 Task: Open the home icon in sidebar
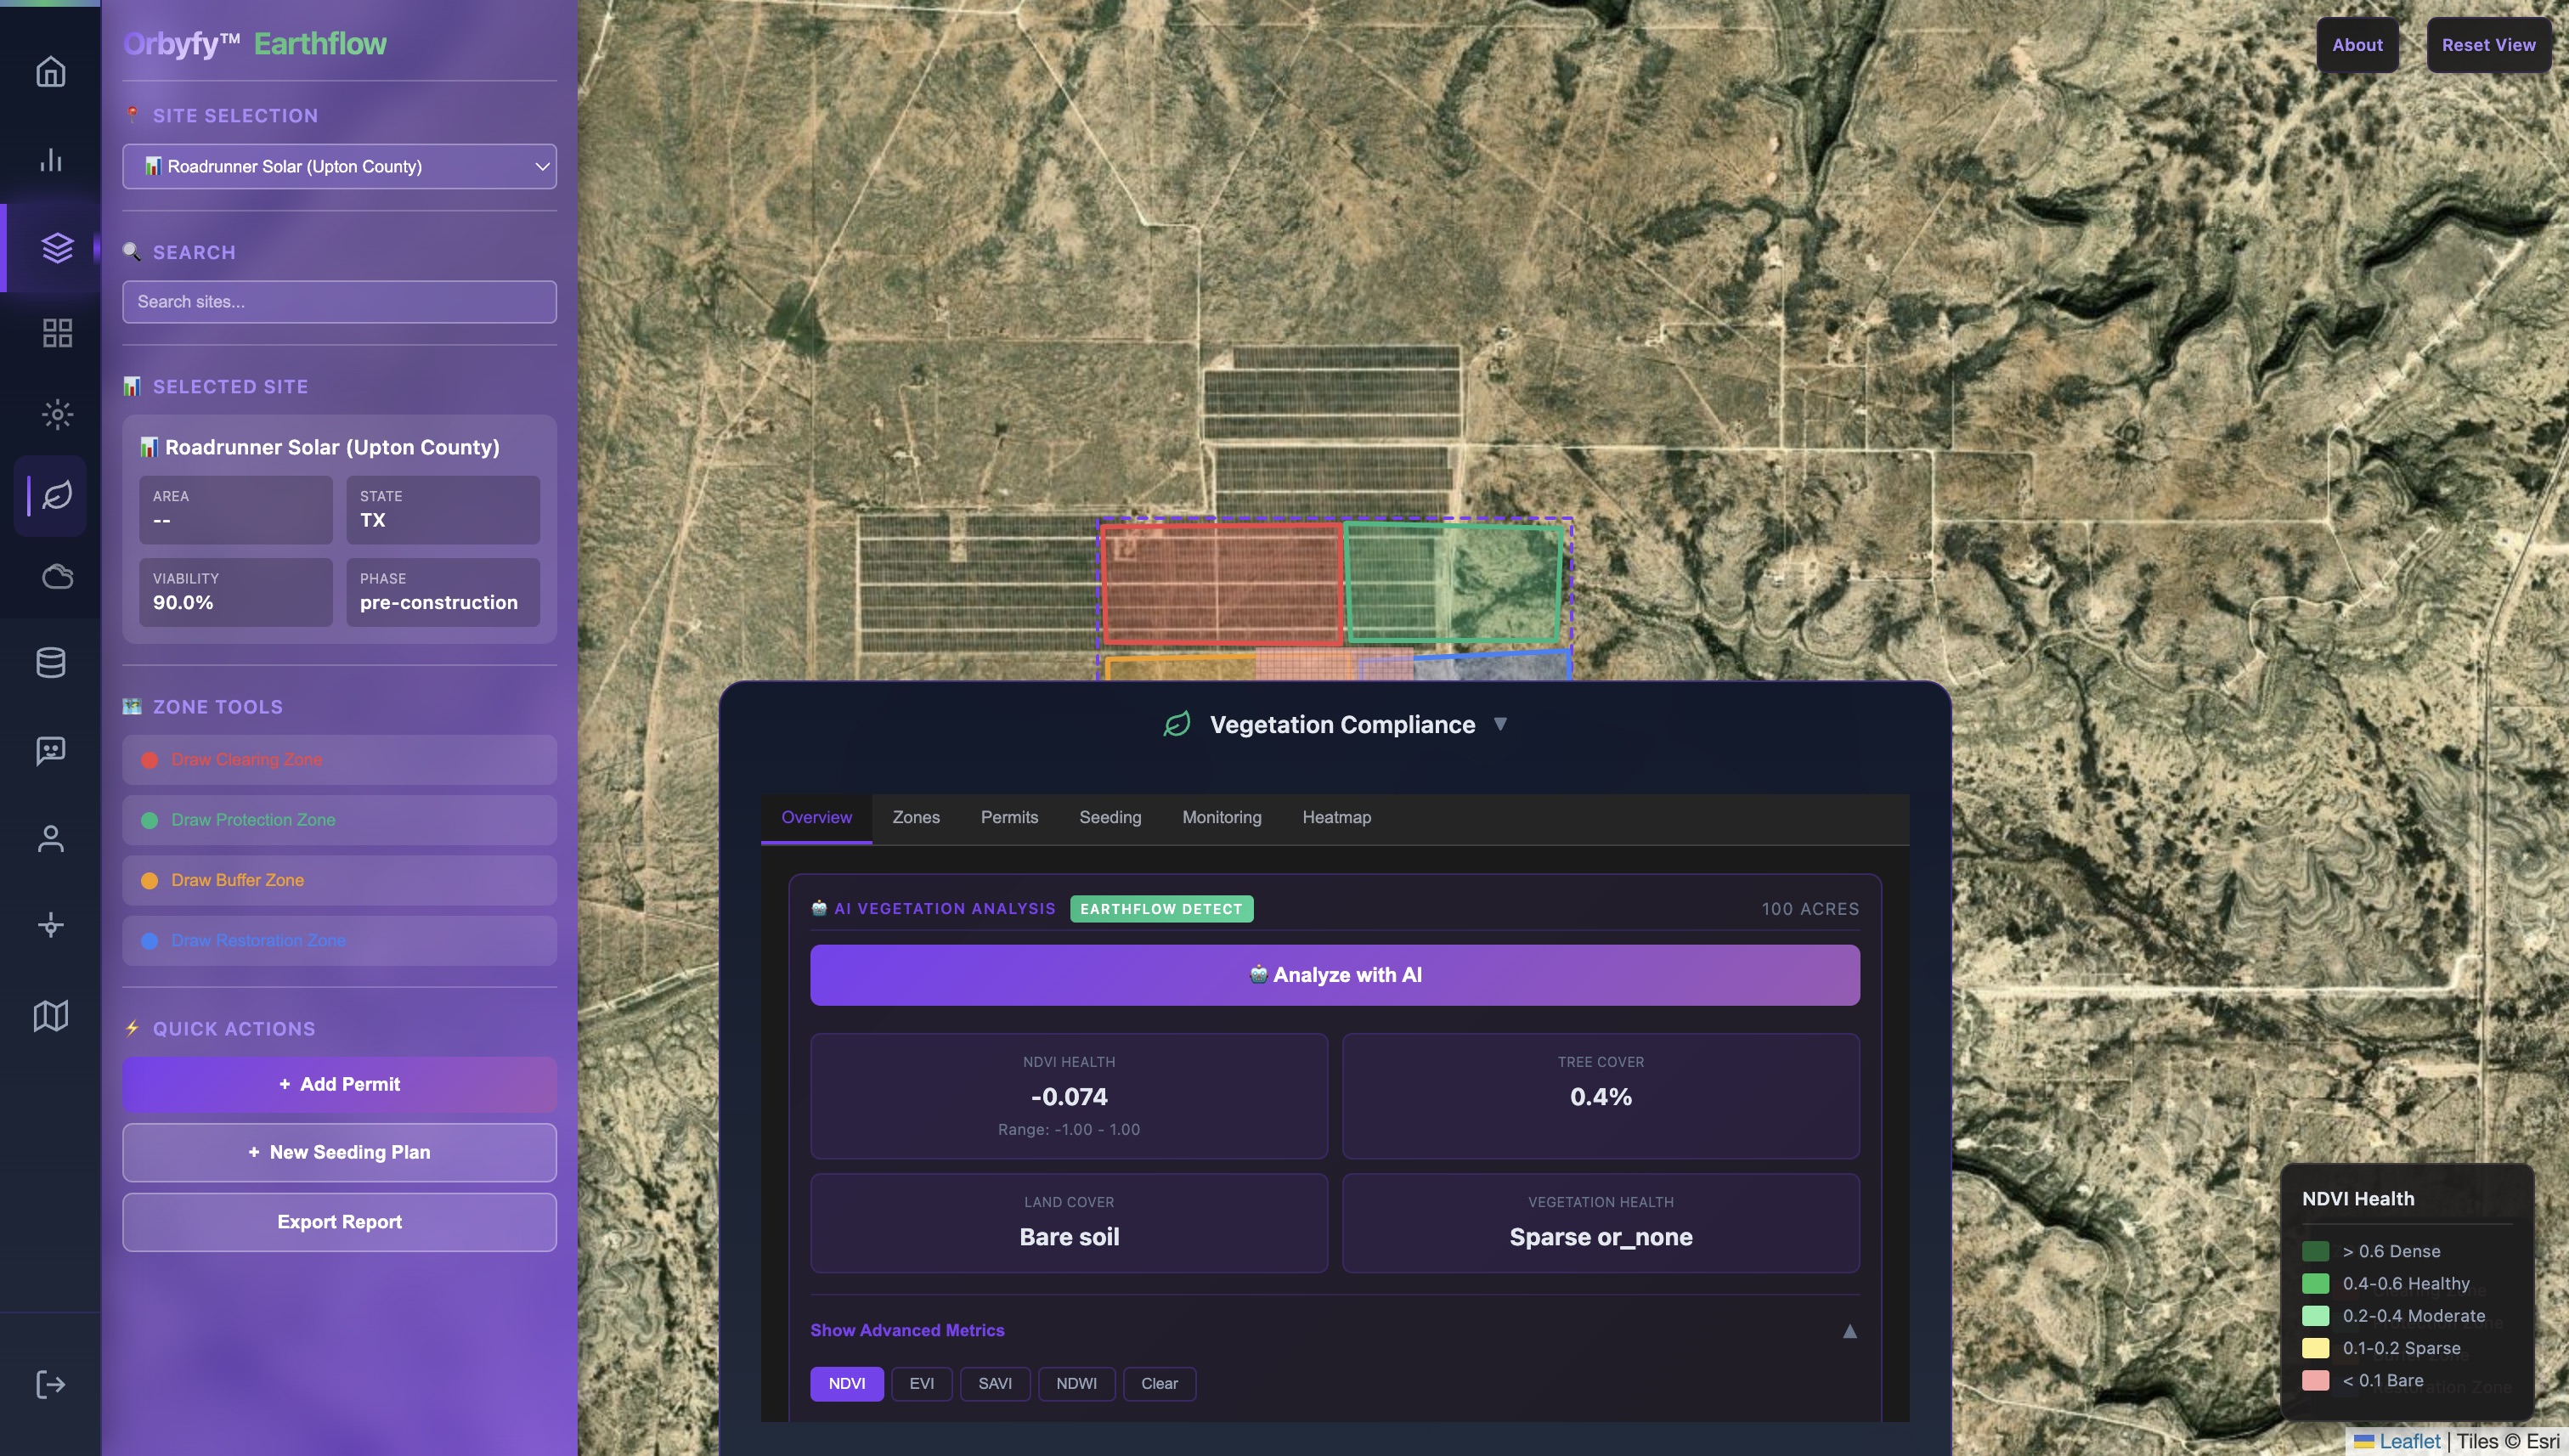(x=50, y=72)
